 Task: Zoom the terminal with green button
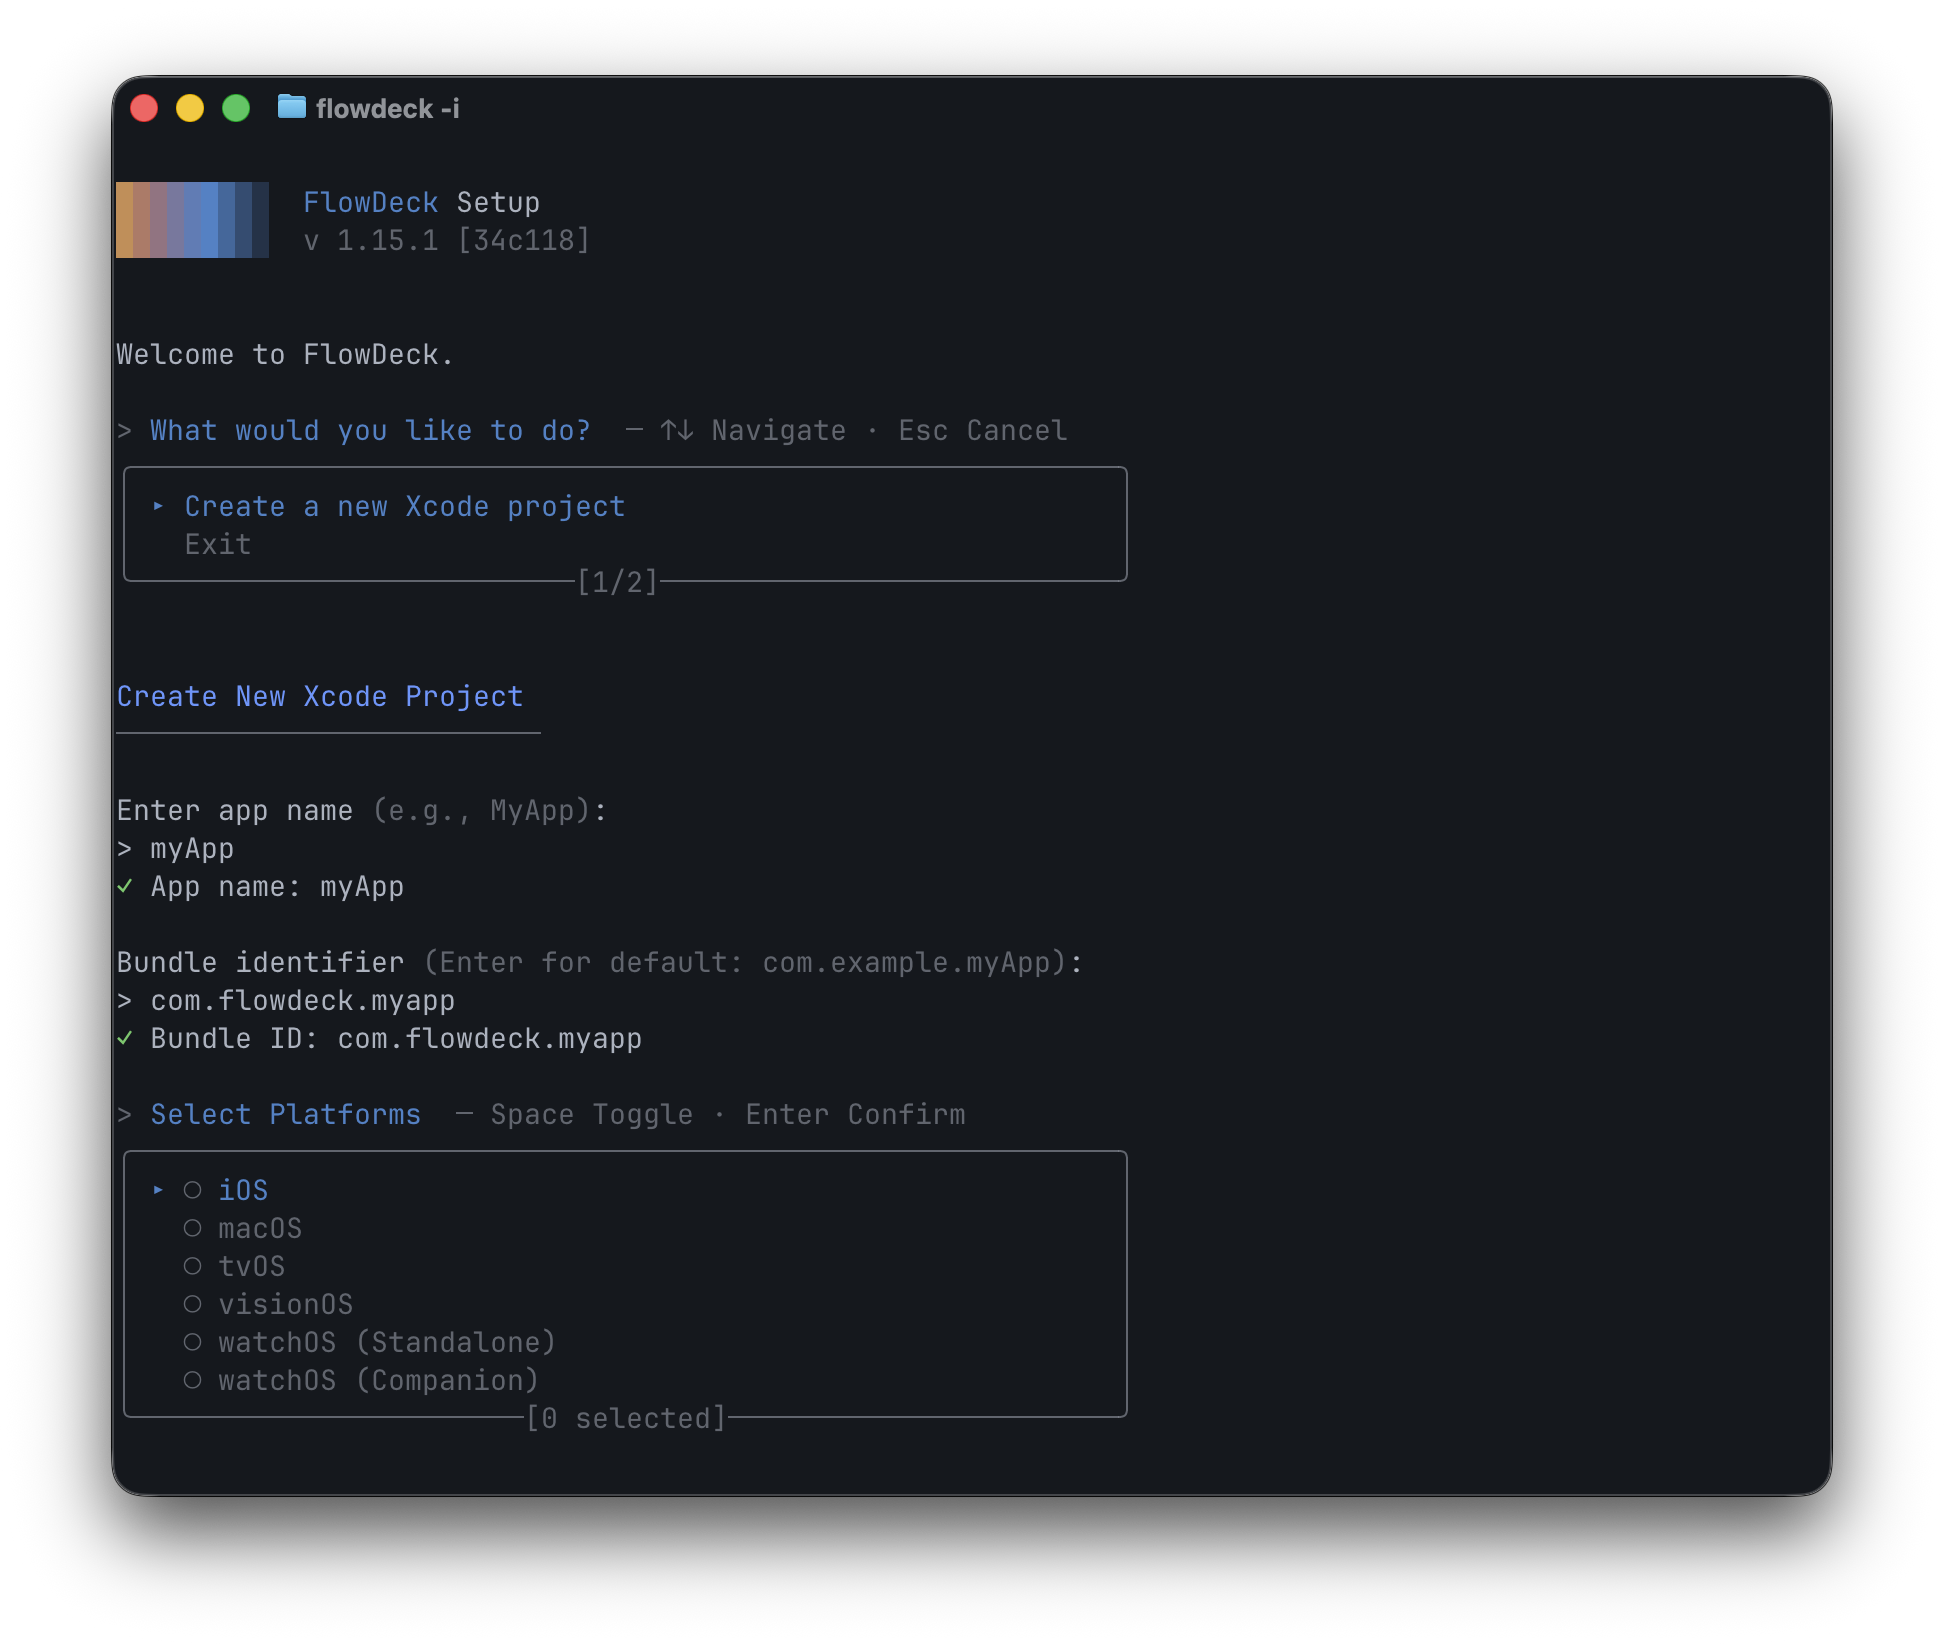pos(236,108)
